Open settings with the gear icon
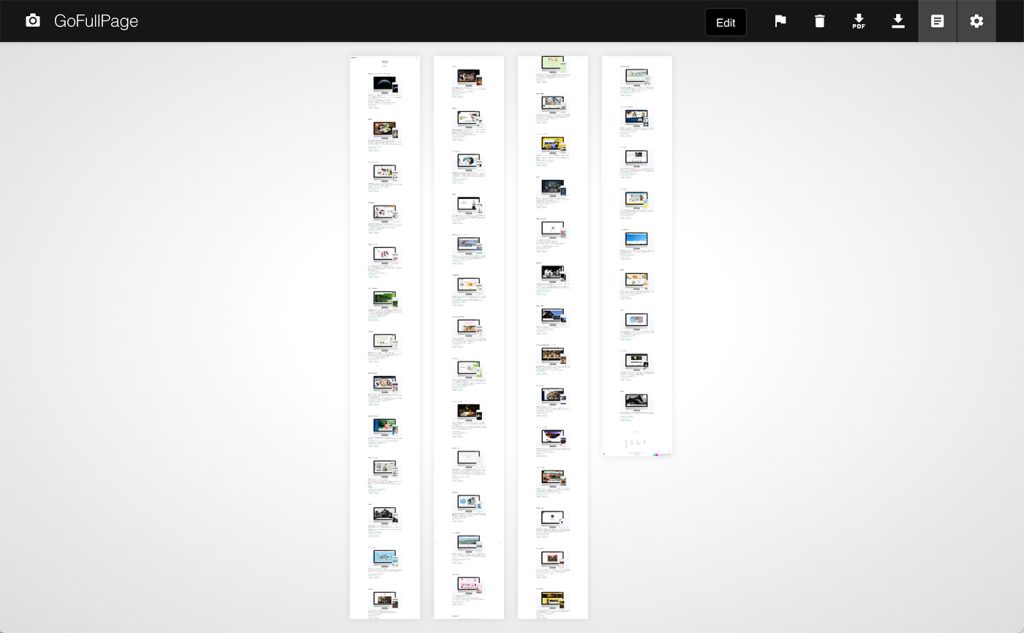Viewport: 1024px width, 633px height. (976, 21)
